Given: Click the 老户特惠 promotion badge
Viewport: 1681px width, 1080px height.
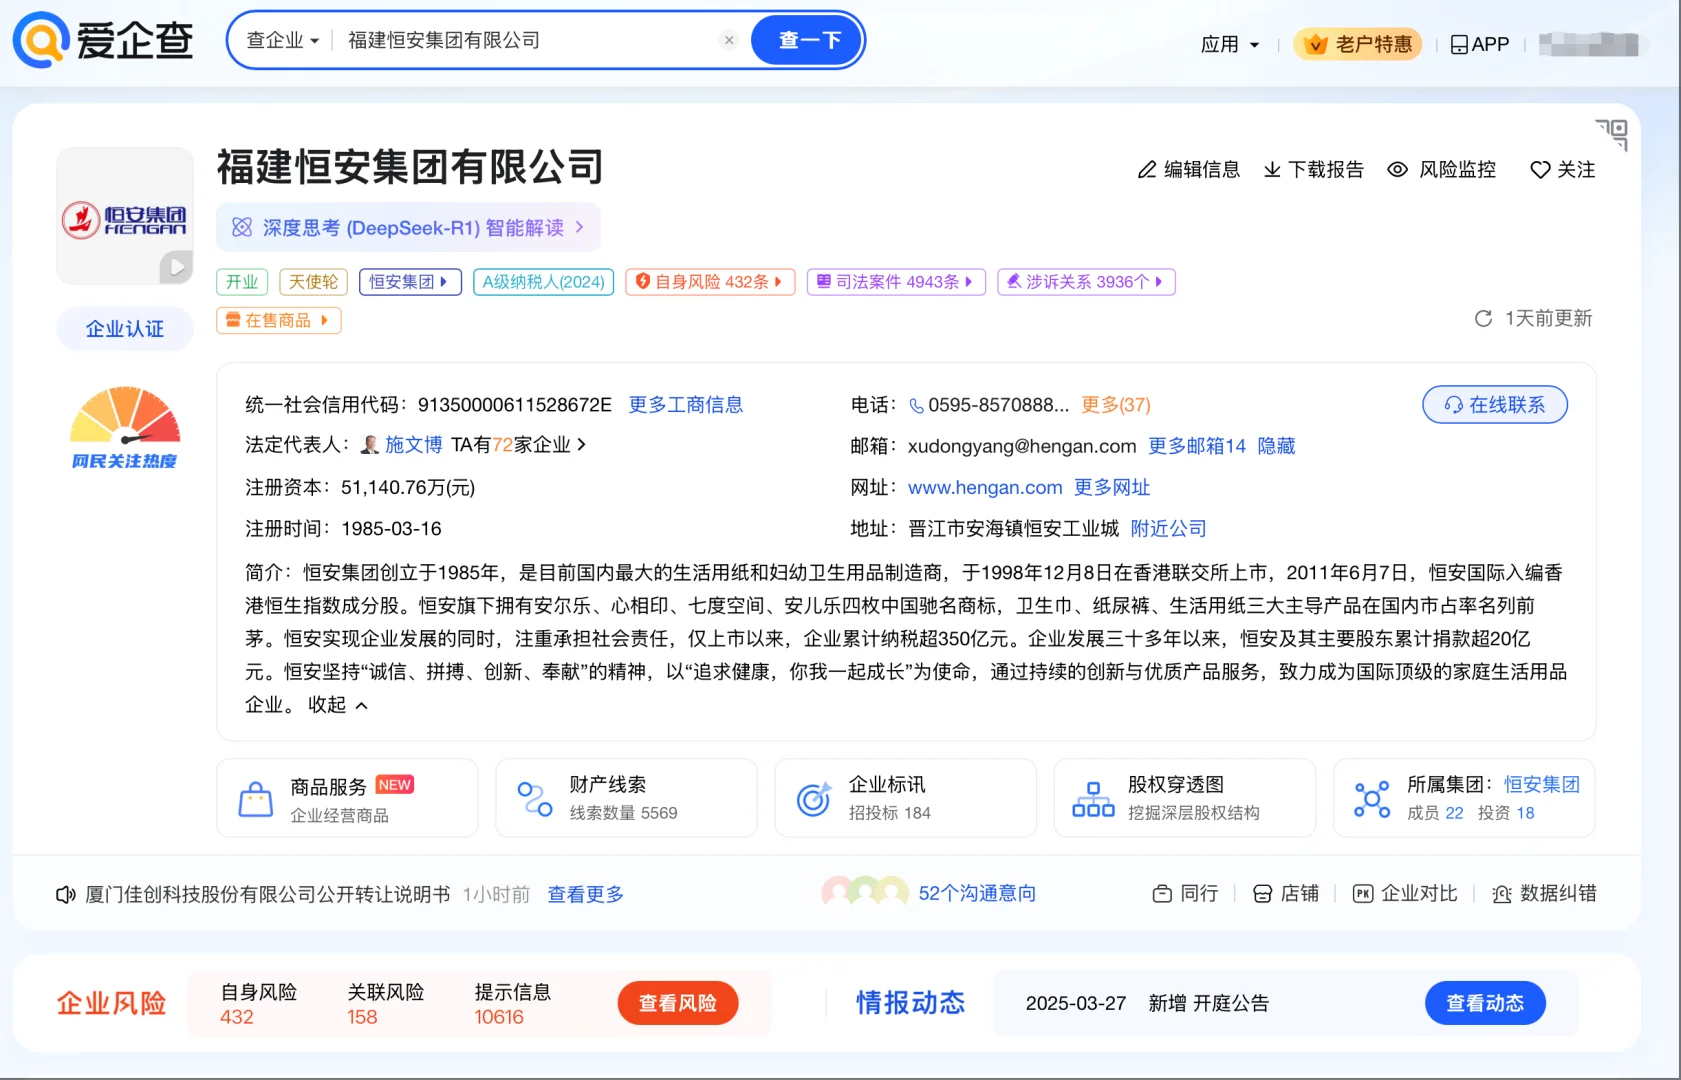Looking at the screenshot, I should (x=1358, y=44).
